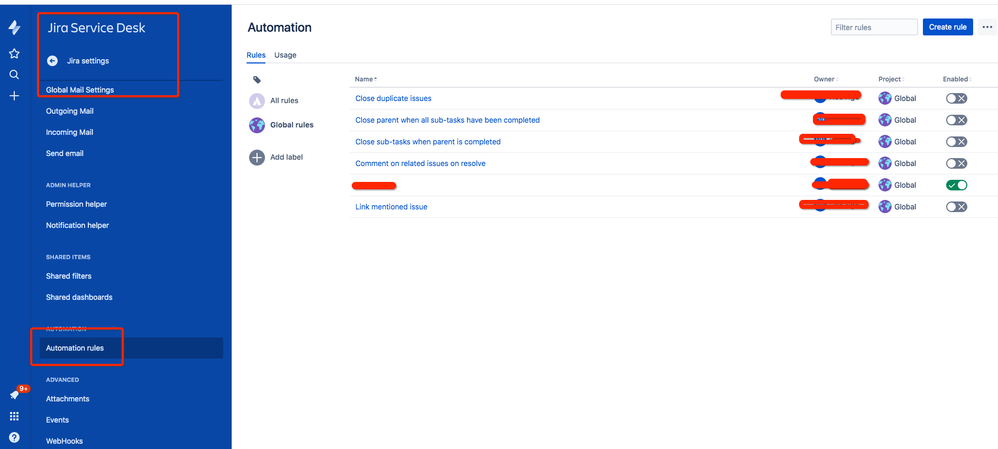Open WebHooks under Advanced
This screenshot has height=449, width=998.
[x=64, y=441]
